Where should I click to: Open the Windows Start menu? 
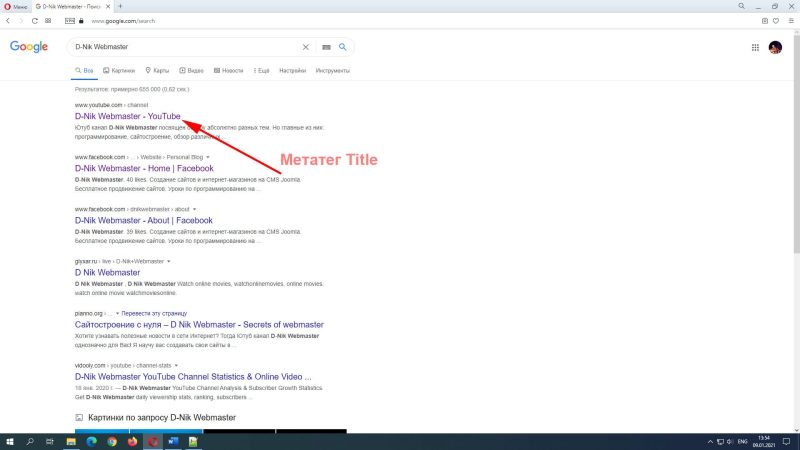(9, 441)
